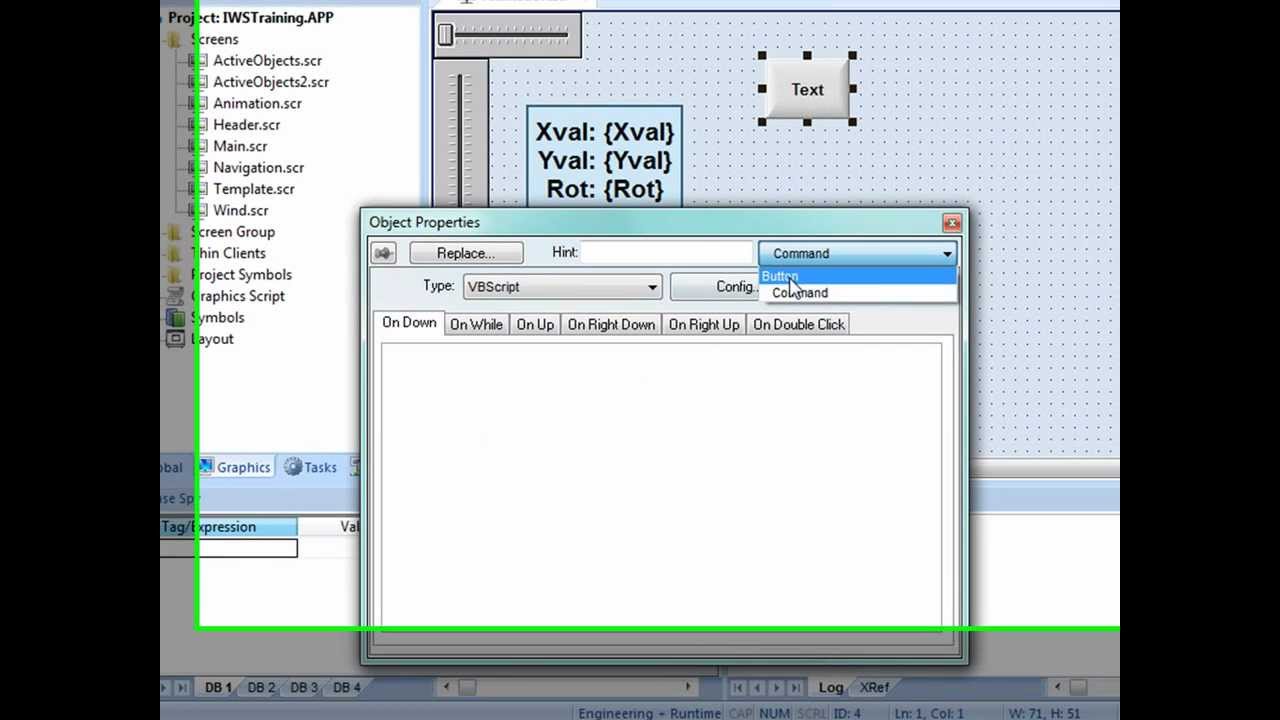This screenshot has height=720, width=1280.
Task: Step to previous output tab arrow
Action: click(x=757, y=688)
